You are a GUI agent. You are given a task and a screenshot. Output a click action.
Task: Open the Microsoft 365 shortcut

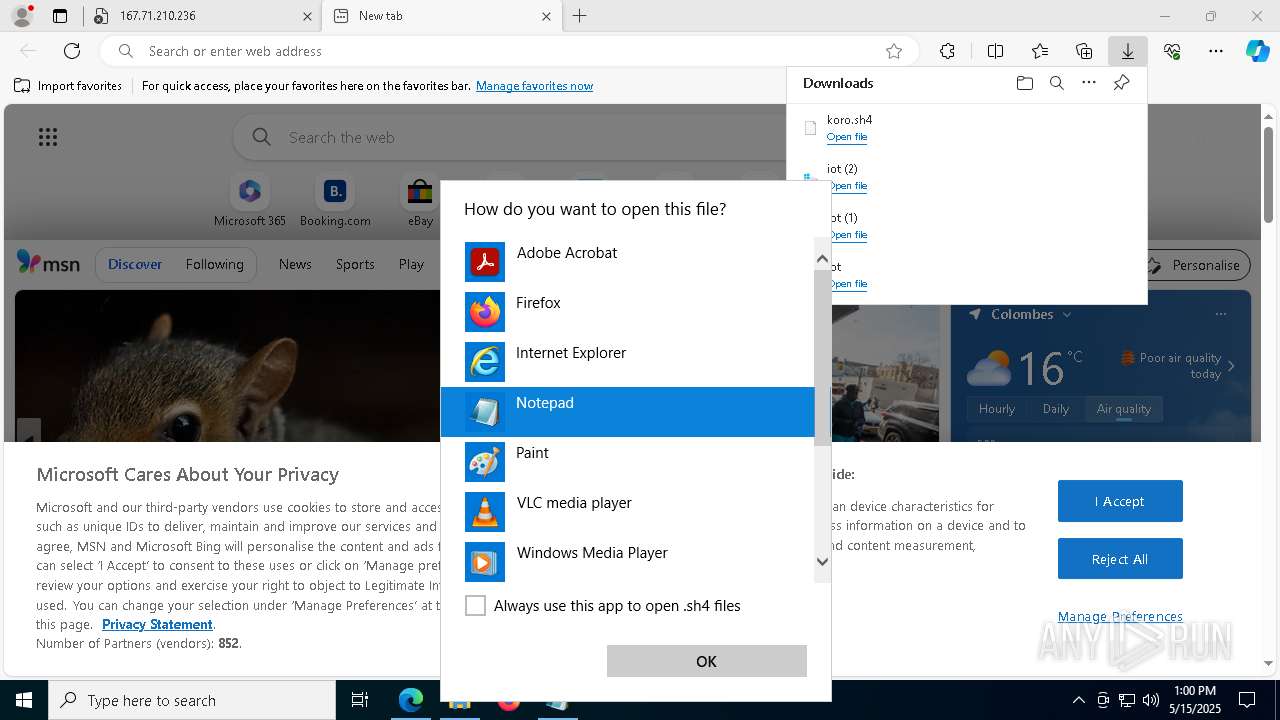coord(250,201)
